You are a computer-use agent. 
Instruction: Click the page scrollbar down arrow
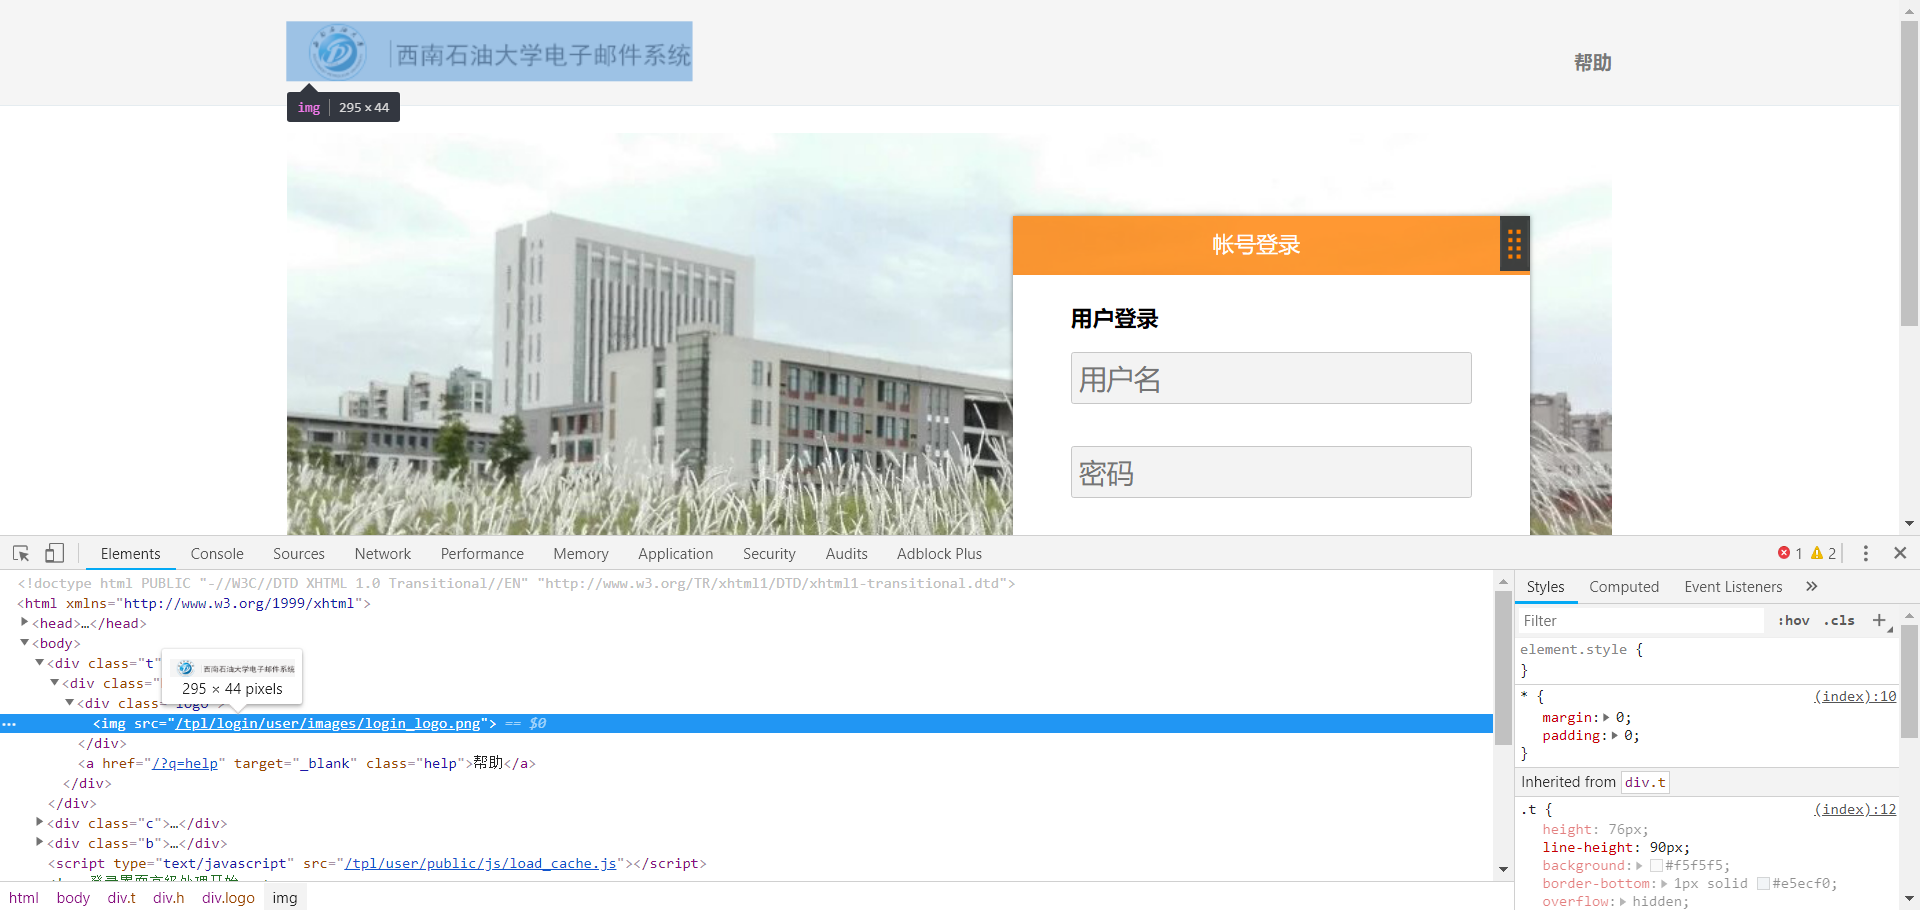point(1909,523)
